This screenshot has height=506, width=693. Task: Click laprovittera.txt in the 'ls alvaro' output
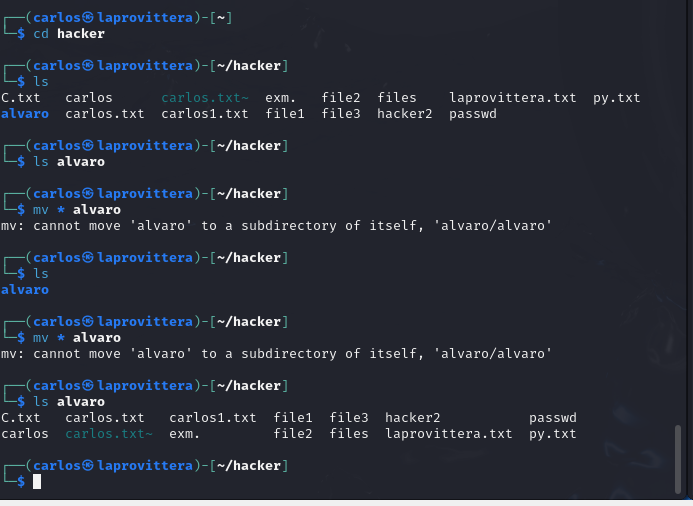tap(449, 434)
